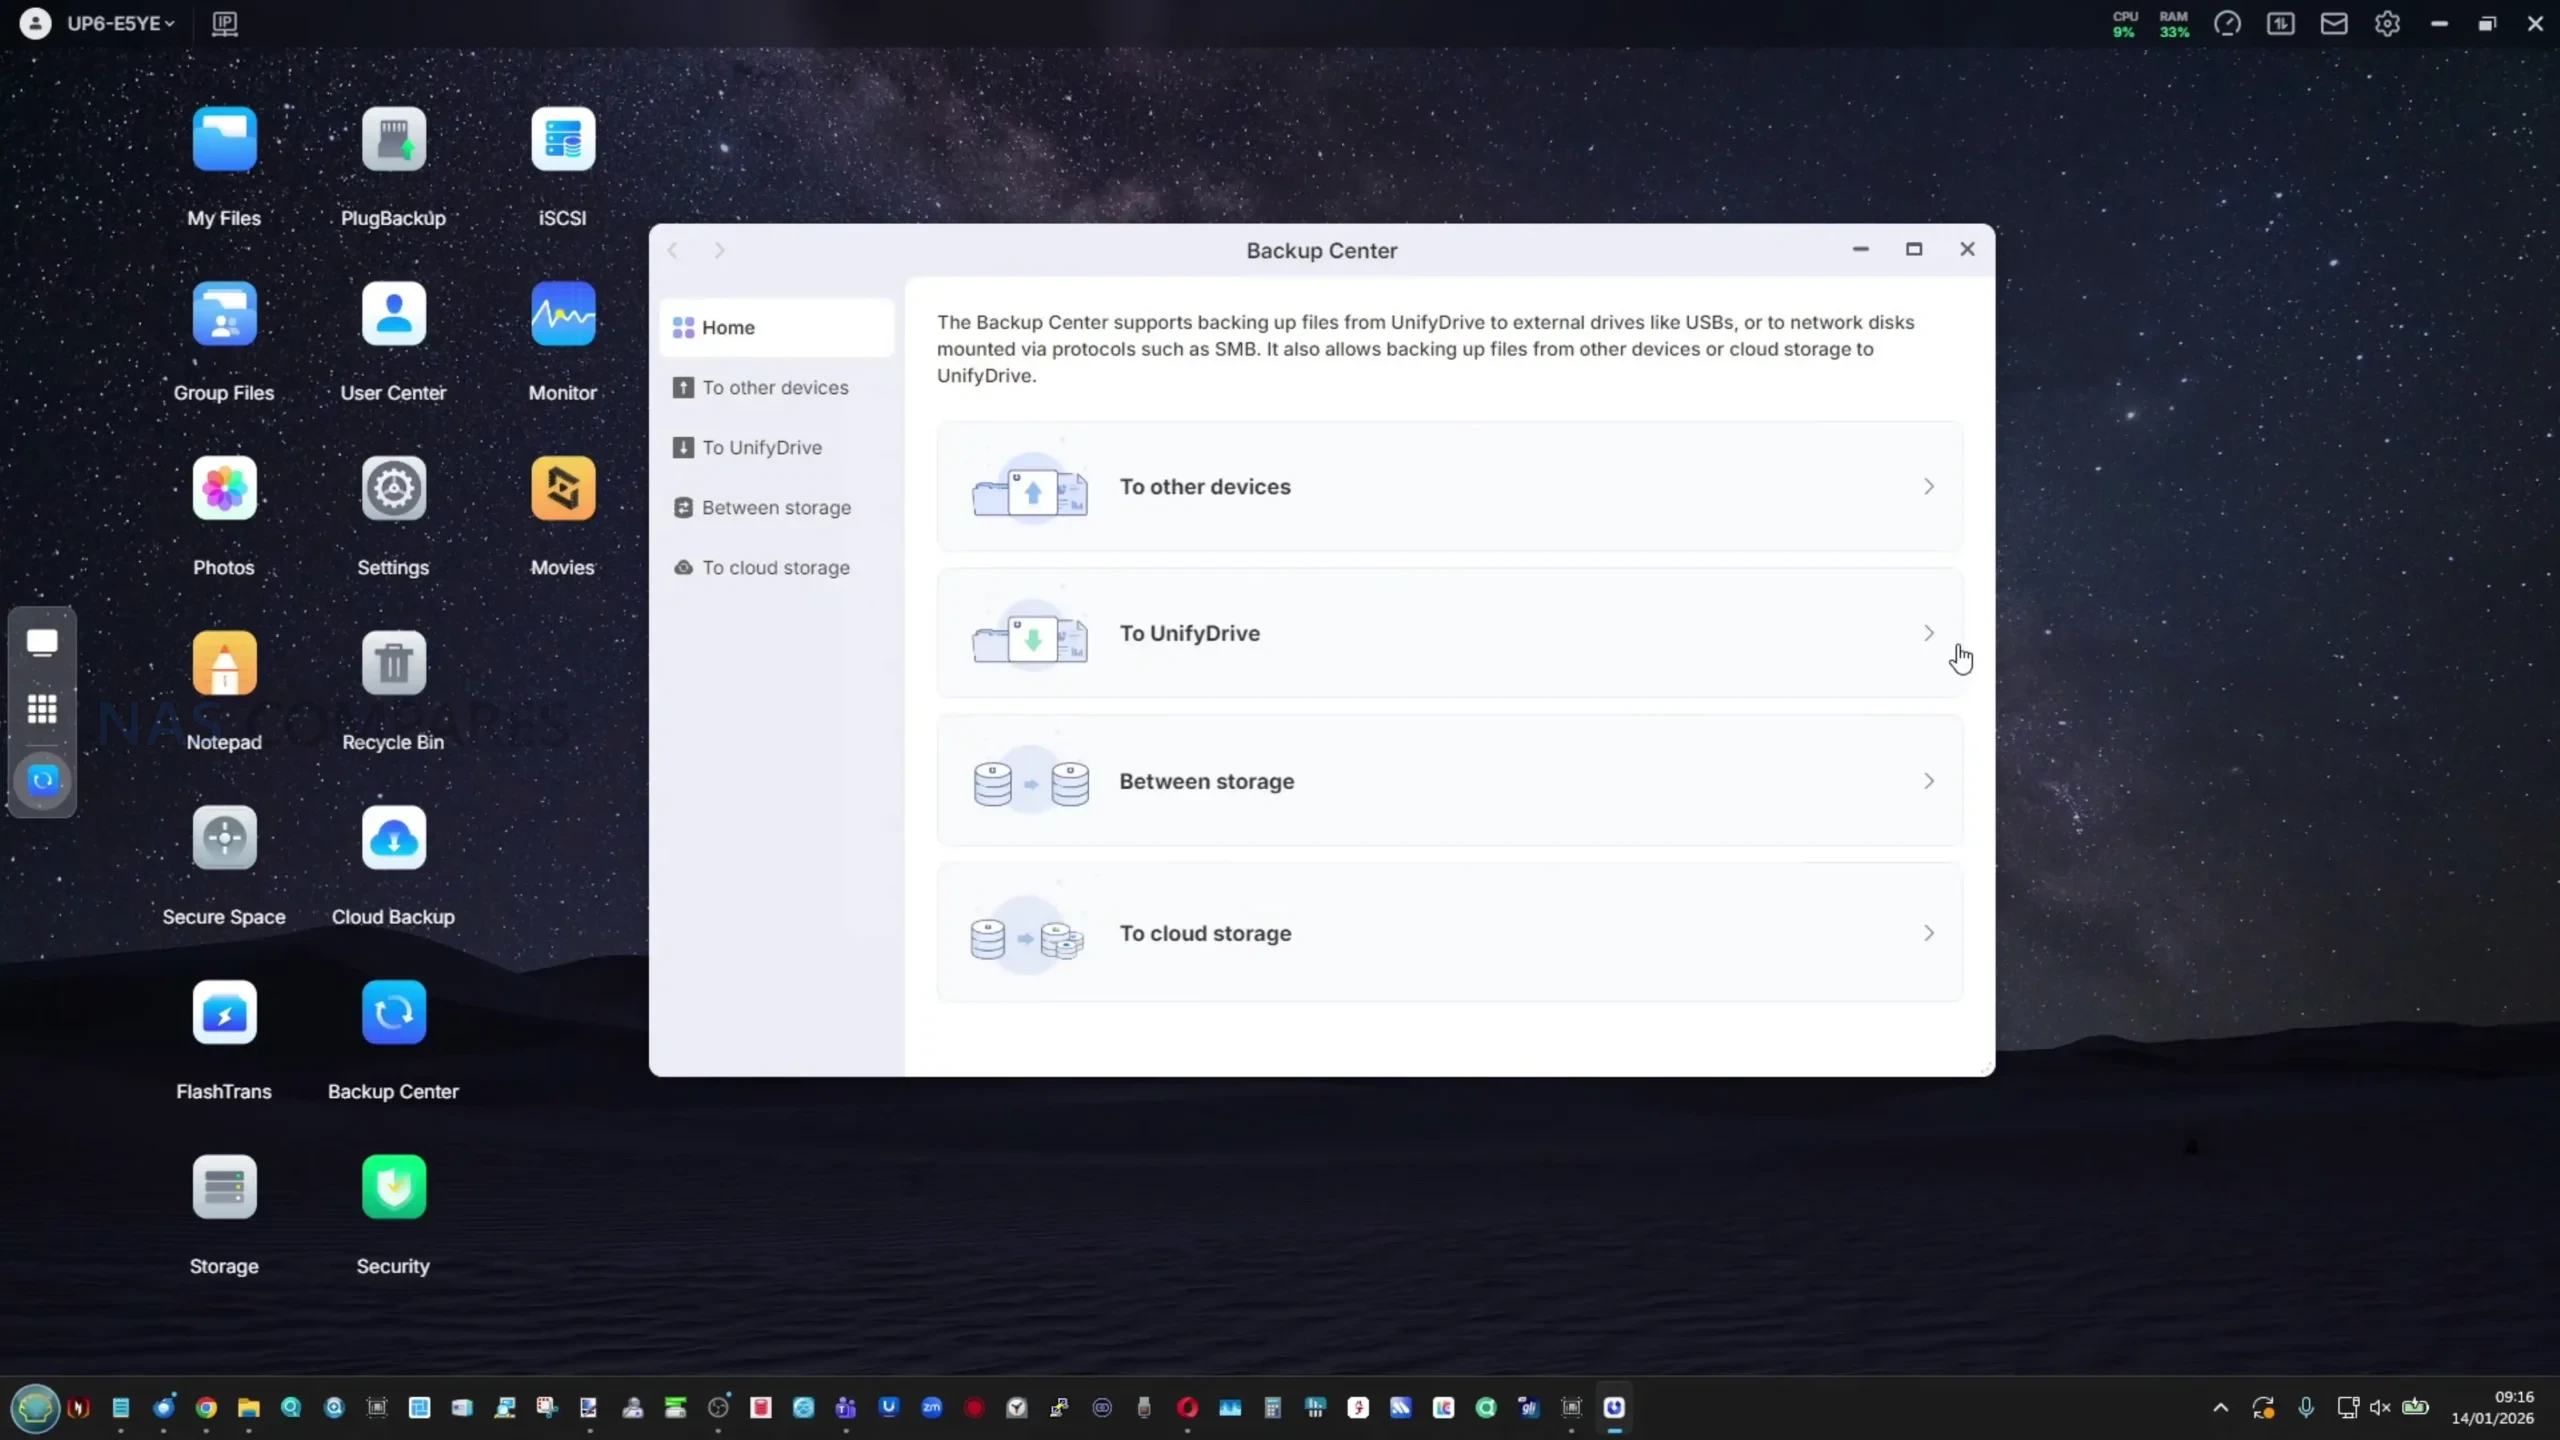
Task: Open the top bar settings gear
Action: 2387,23
